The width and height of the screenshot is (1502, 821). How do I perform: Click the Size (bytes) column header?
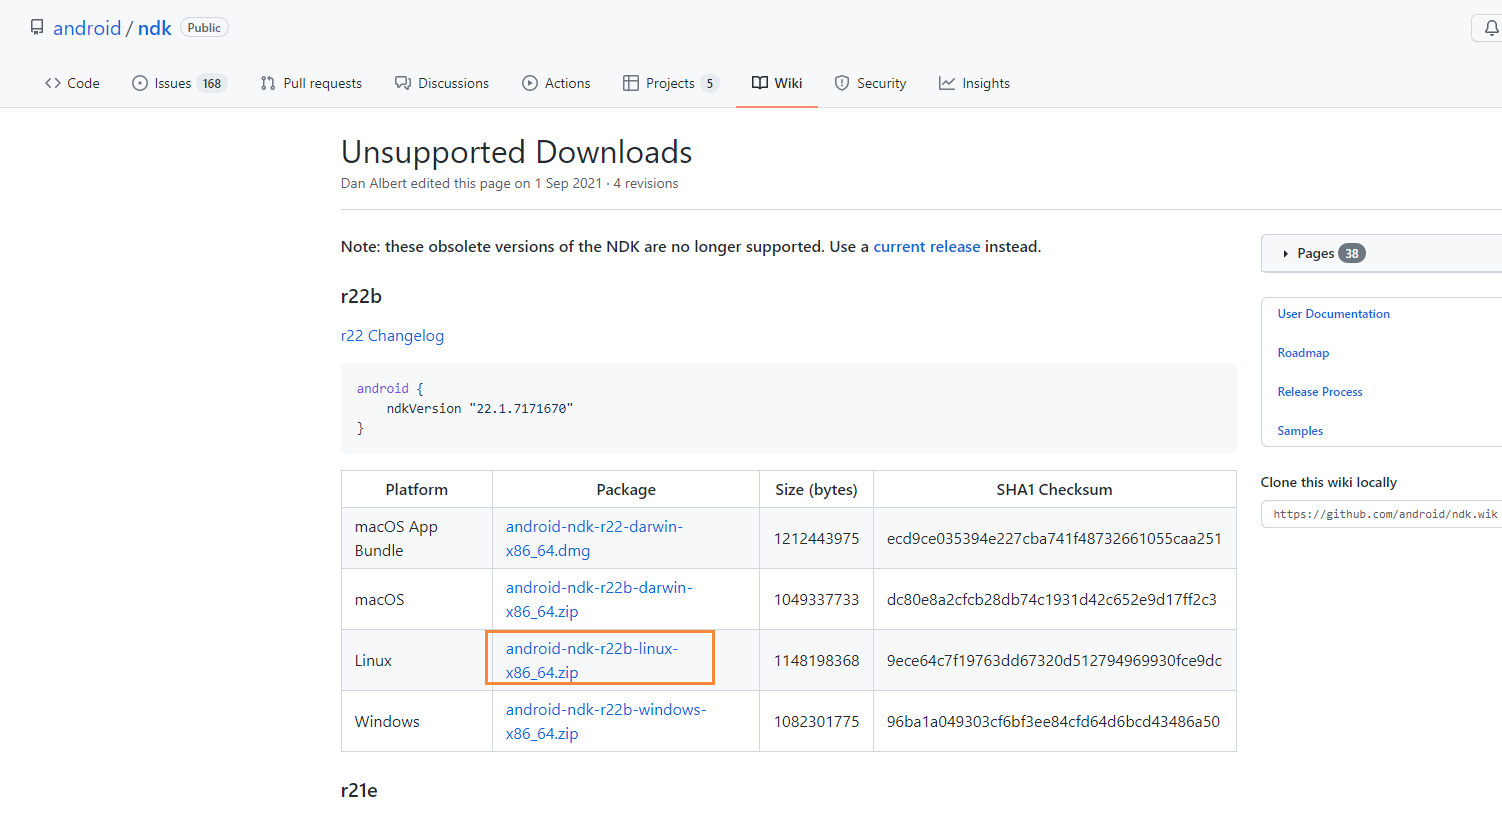(x=816, y=489)
